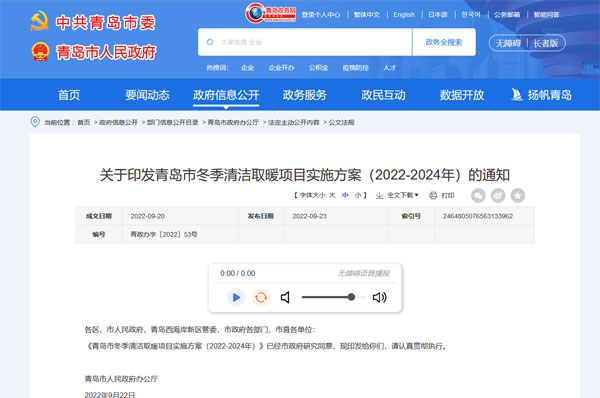Viewport: 600px width, 398px height.
Task: Click the 政务全搜索 search button
Action: click(x=444, y=42)
